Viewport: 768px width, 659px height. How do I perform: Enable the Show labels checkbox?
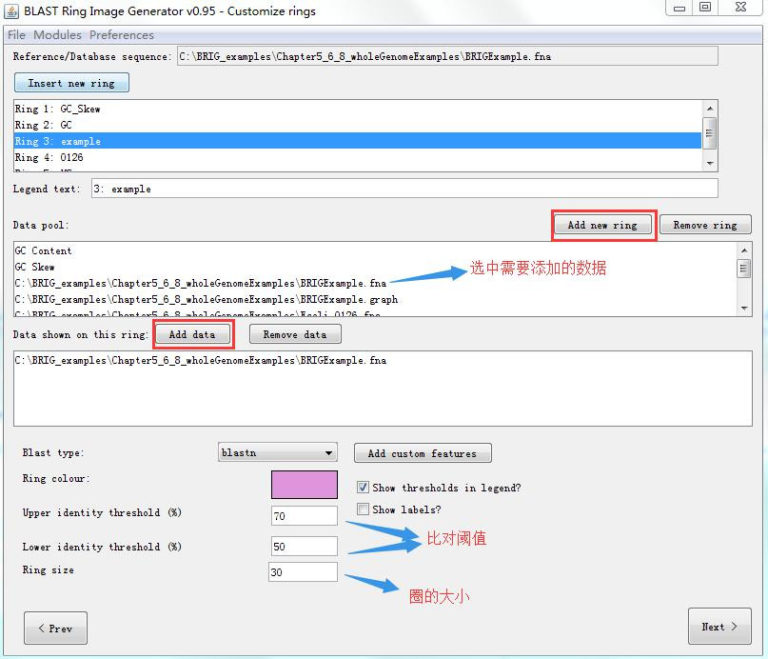[363, 509]
